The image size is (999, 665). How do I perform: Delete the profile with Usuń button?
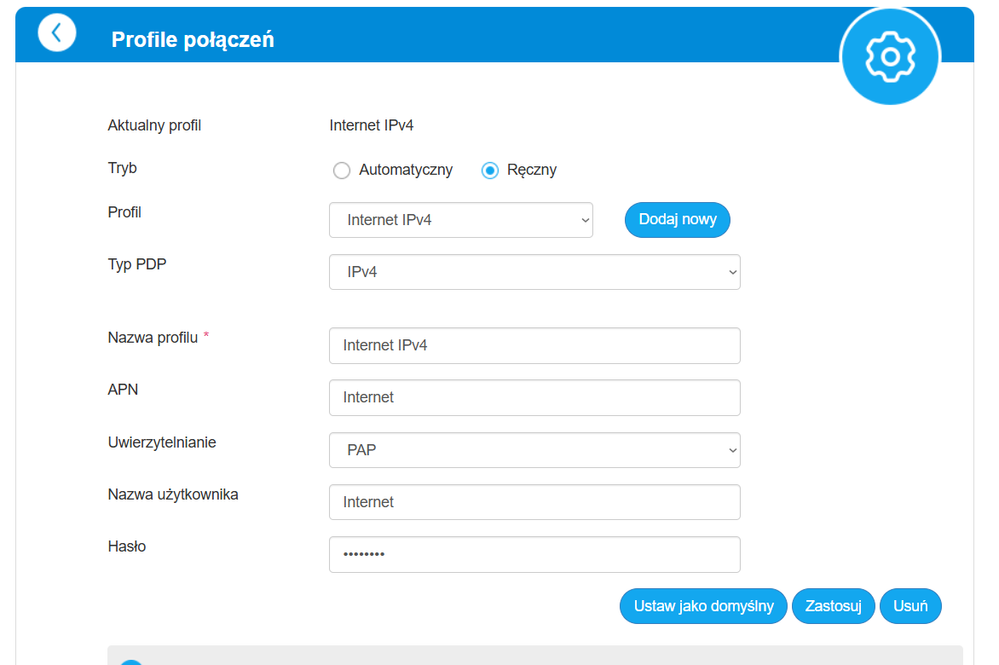910,606
